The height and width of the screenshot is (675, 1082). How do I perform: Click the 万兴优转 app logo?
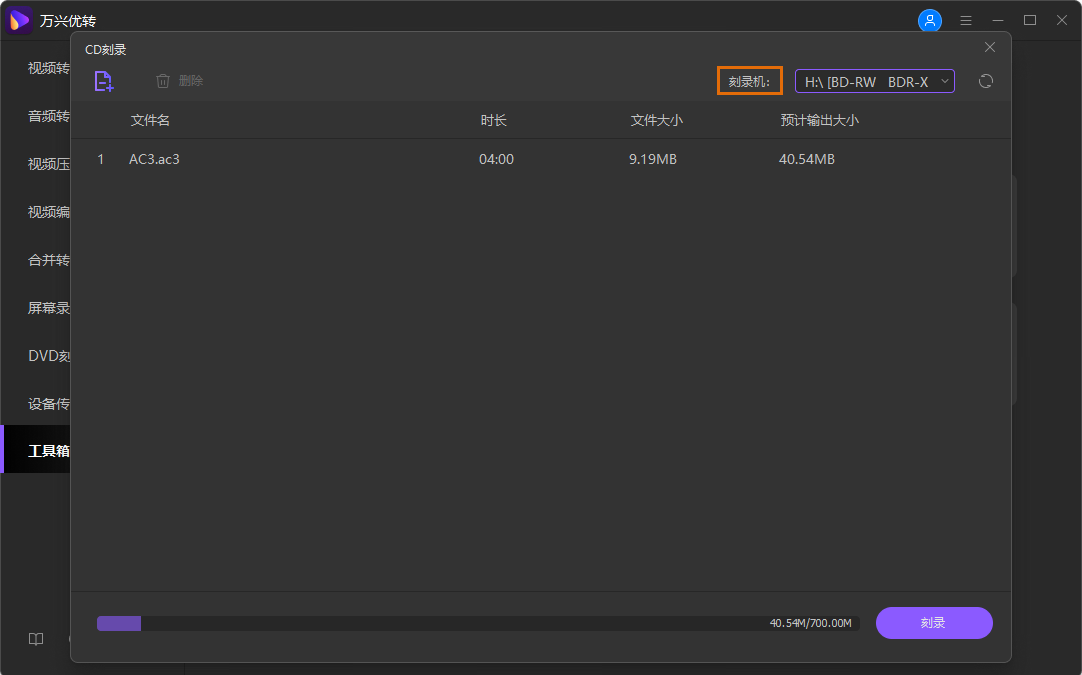click(x=19, y=20)
